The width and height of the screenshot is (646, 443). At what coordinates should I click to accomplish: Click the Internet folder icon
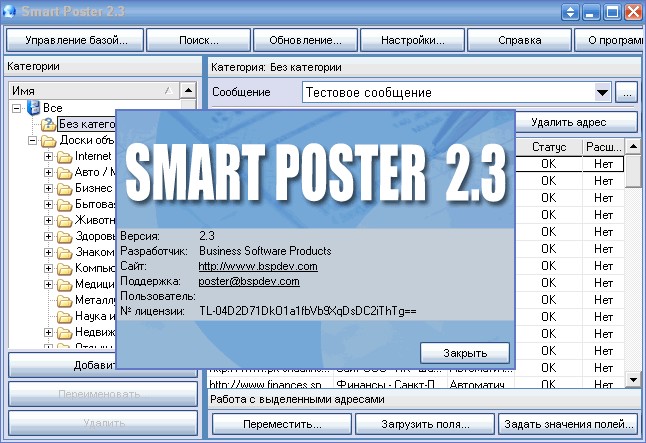[x=64, y=157]
